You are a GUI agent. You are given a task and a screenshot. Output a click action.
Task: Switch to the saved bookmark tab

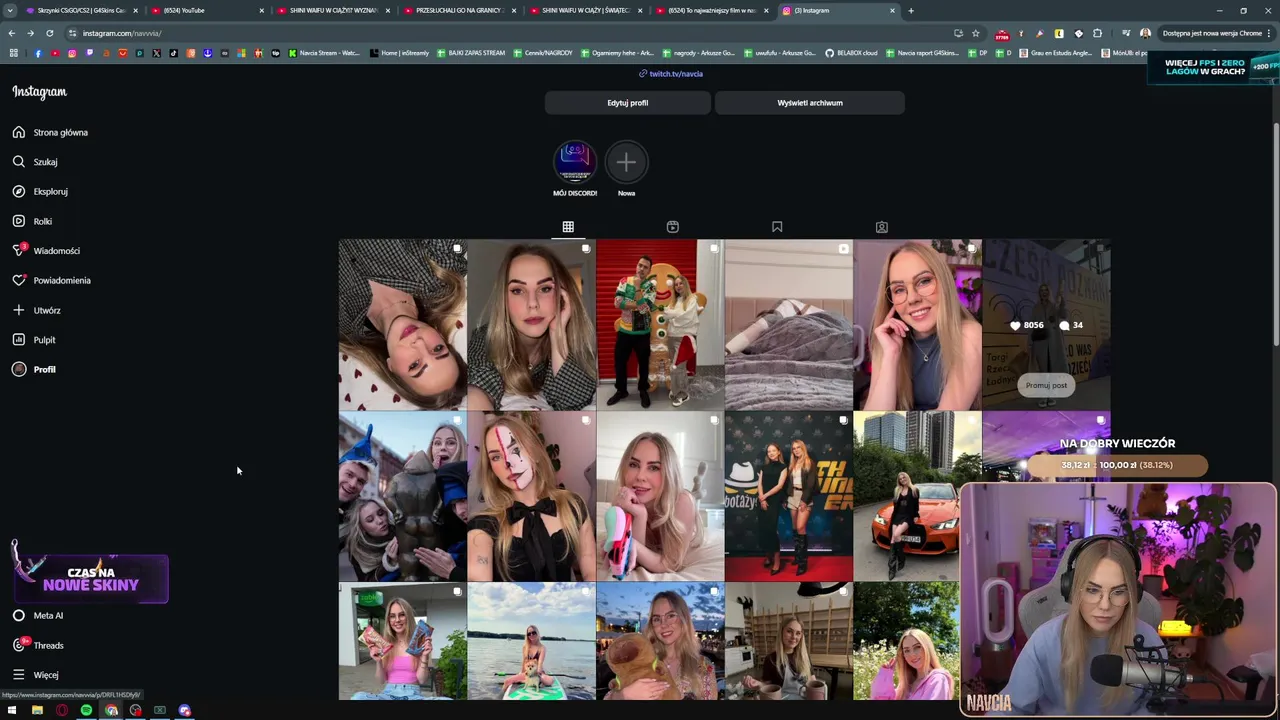click(x=777, y=227)
